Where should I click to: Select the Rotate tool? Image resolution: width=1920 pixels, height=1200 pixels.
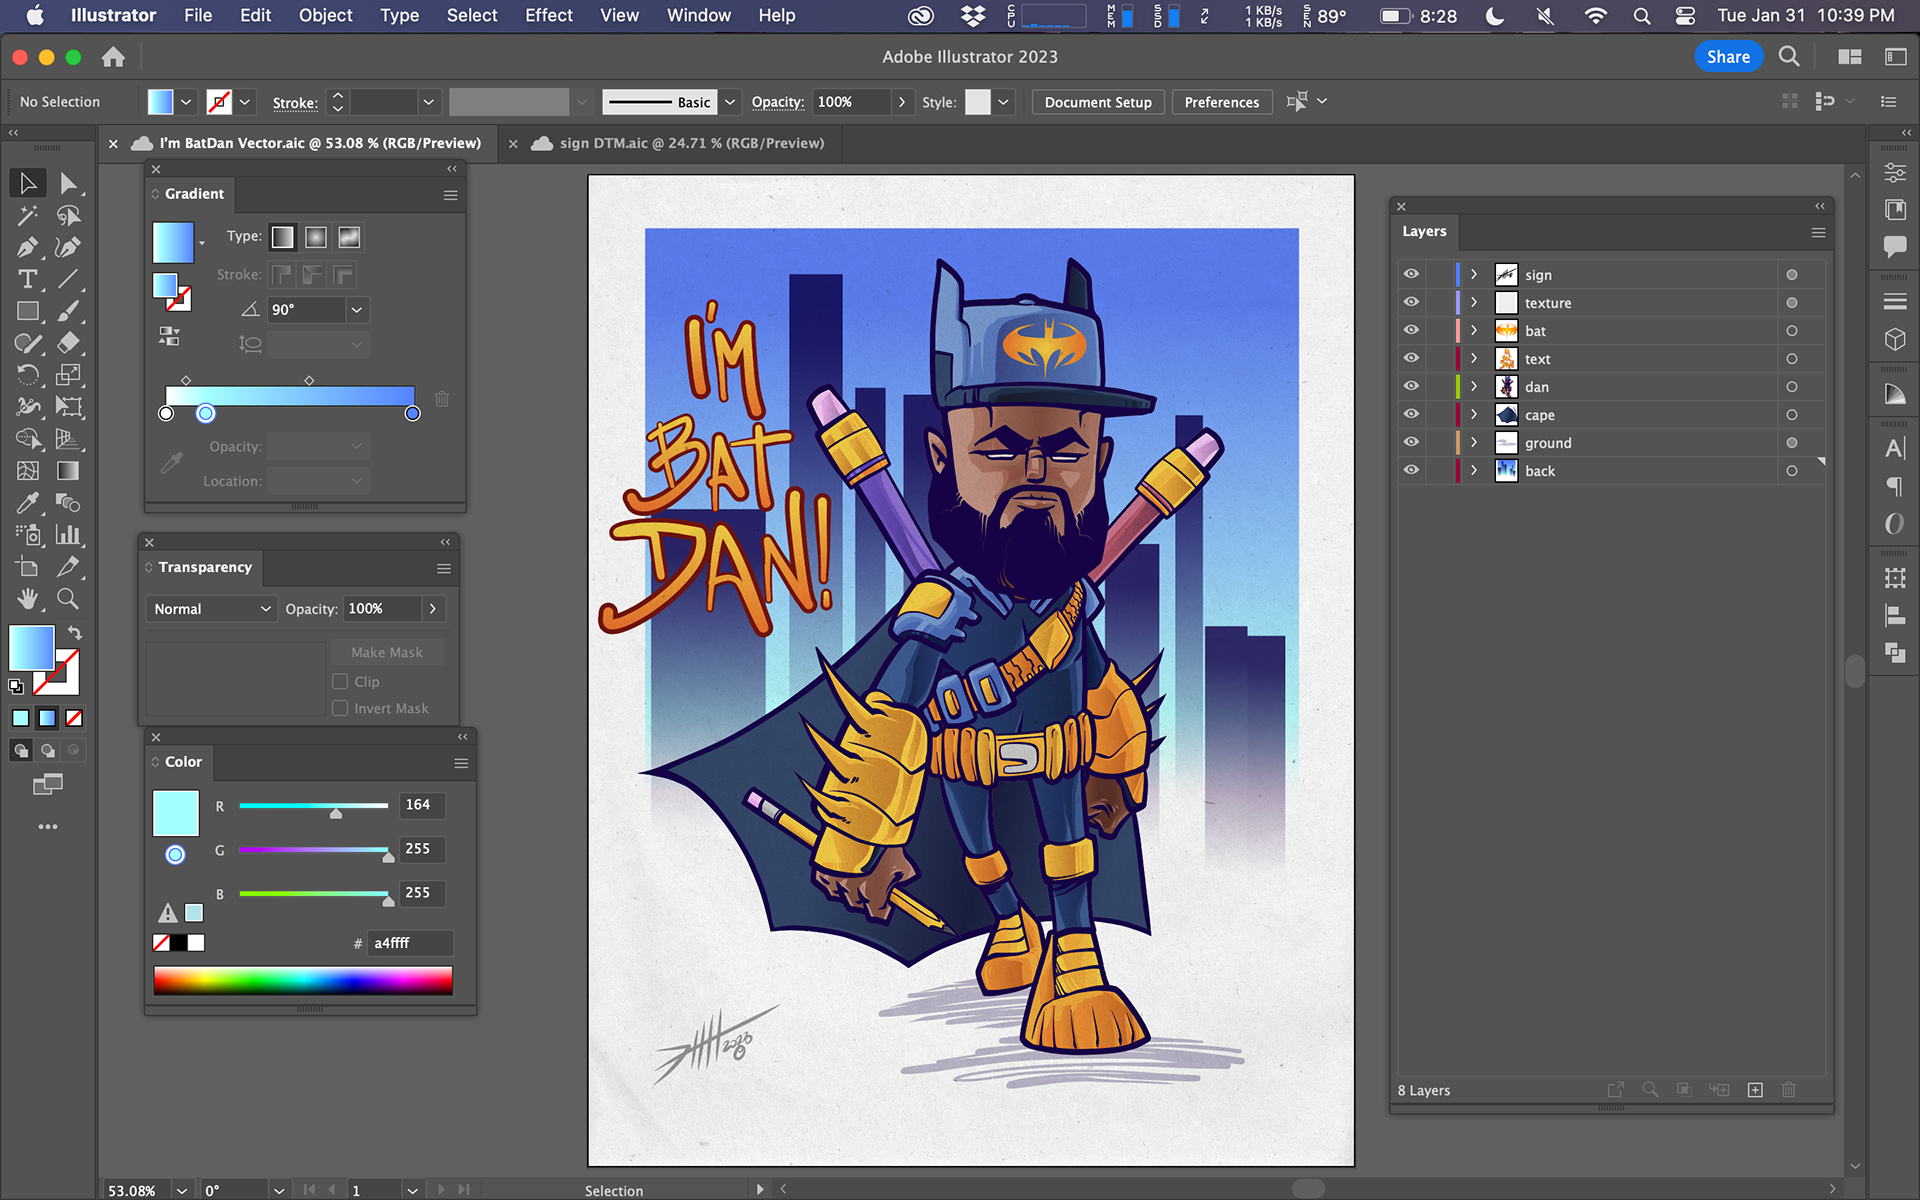point(28,375)
